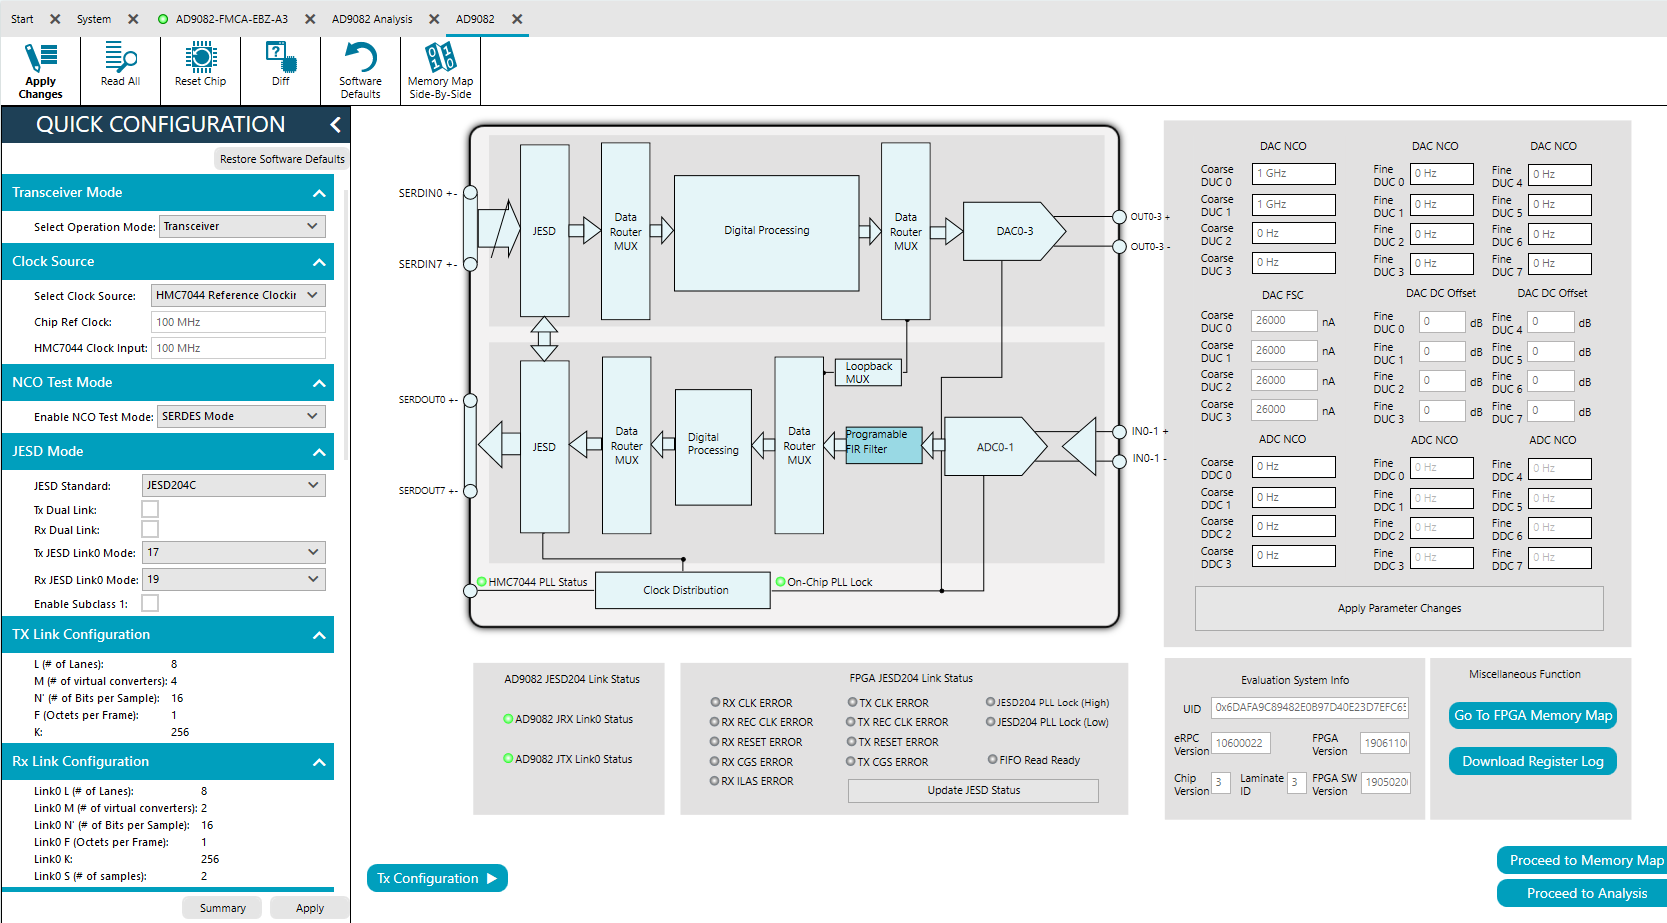Switch to the Start tab
Viewport: 1667px width, 923px height.
[x=22, y=19]
